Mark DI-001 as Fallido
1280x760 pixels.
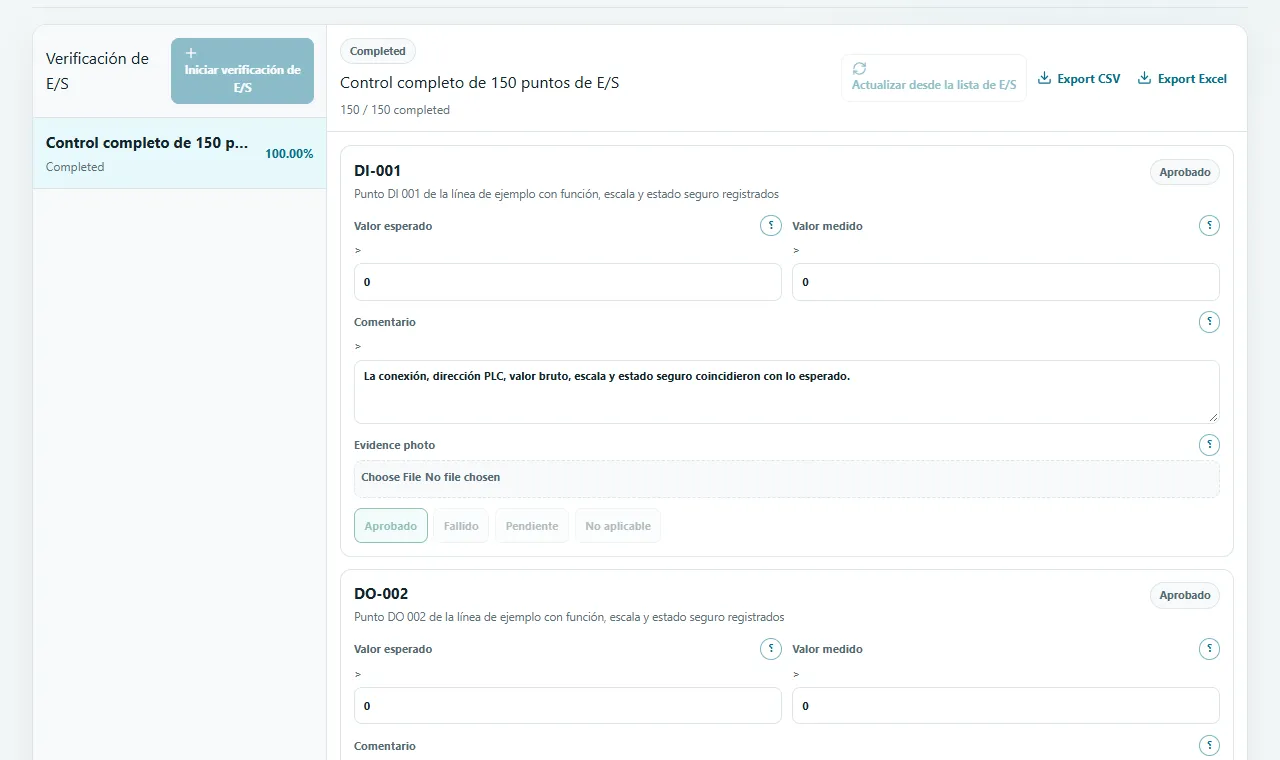pyautogui.click(x=461, y=526)
